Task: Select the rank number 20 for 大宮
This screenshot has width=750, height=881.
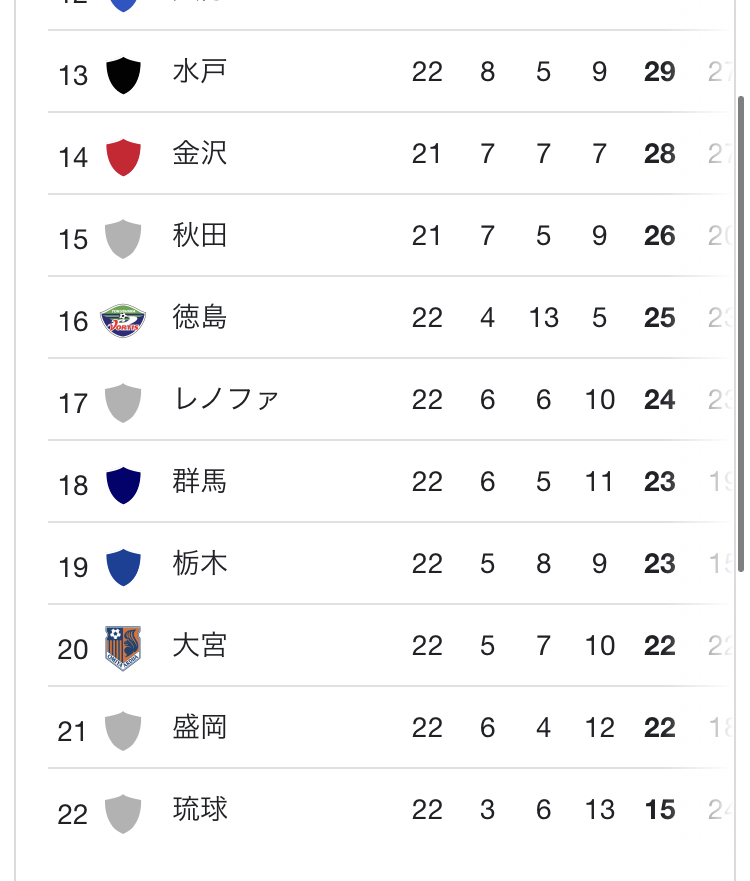Action: pyautogui.click(x=73, y=650)
